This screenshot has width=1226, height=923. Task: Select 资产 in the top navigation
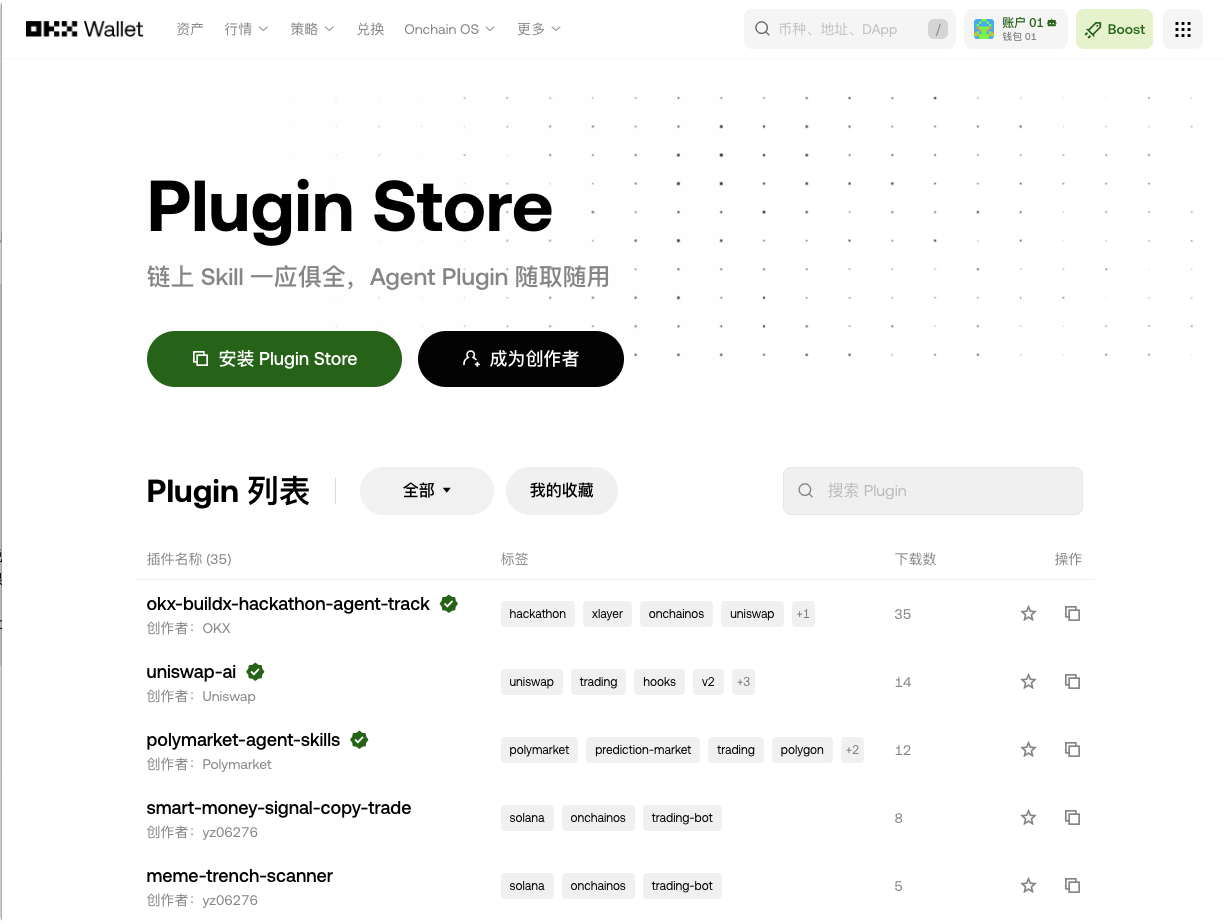(x=189, y=29)
